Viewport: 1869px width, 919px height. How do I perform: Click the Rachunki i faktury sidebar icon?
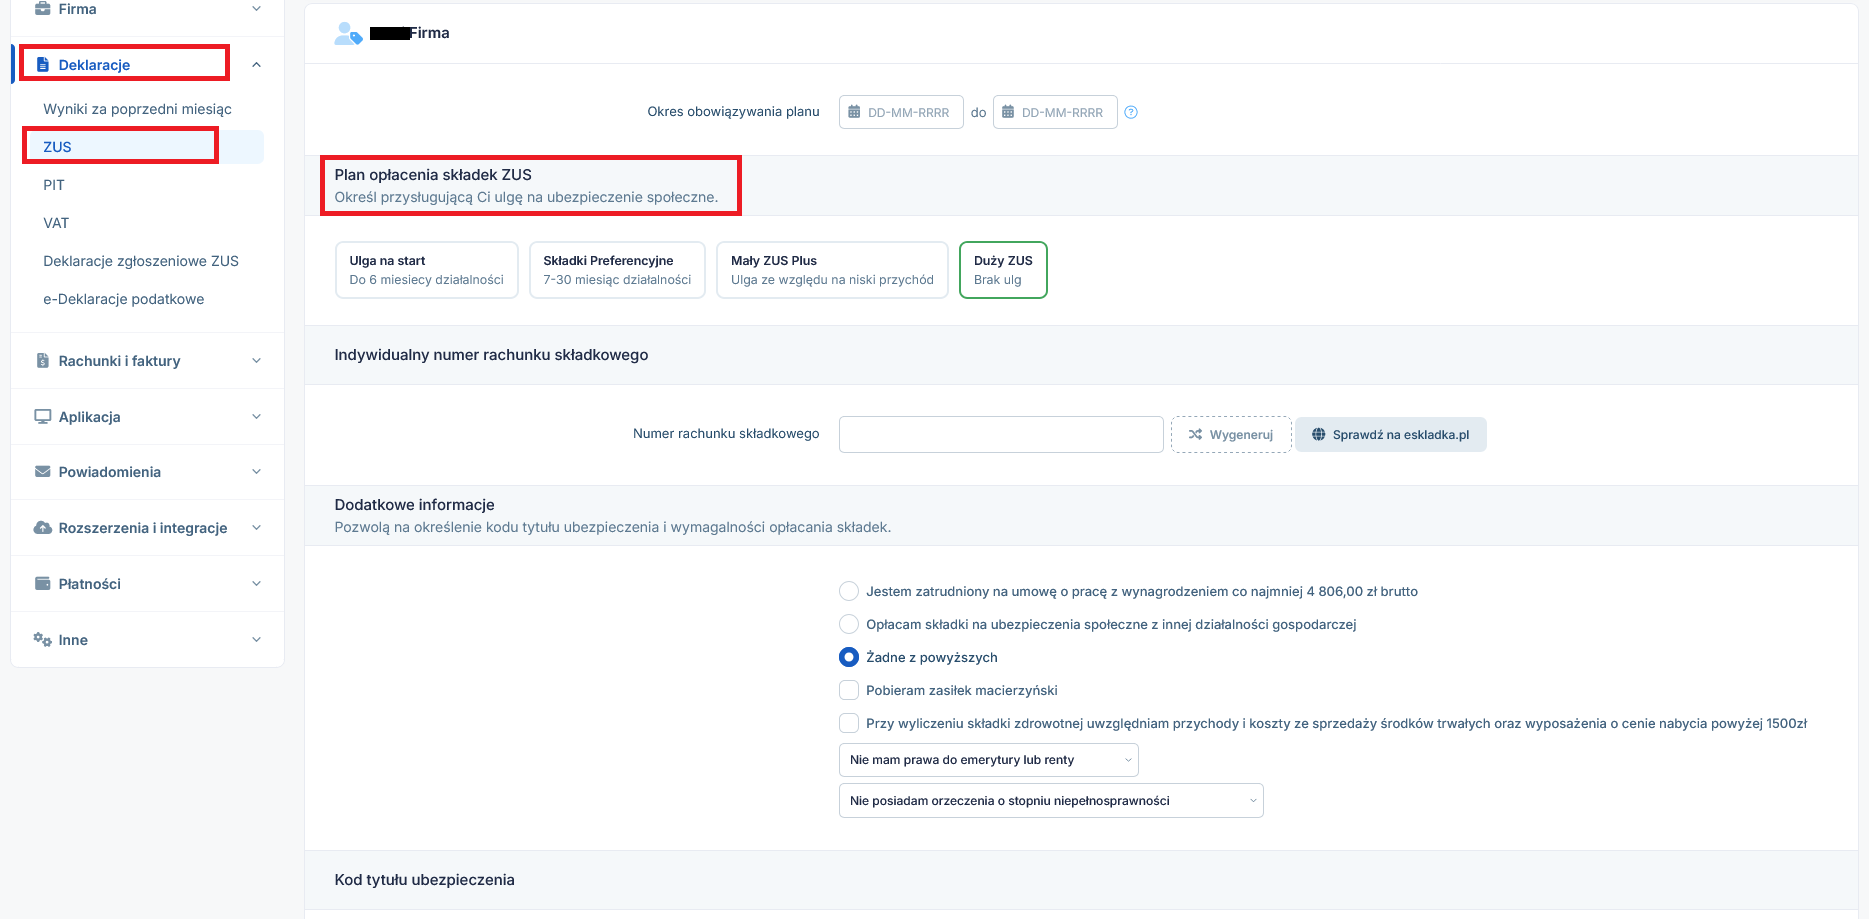(x=43, y=361)
